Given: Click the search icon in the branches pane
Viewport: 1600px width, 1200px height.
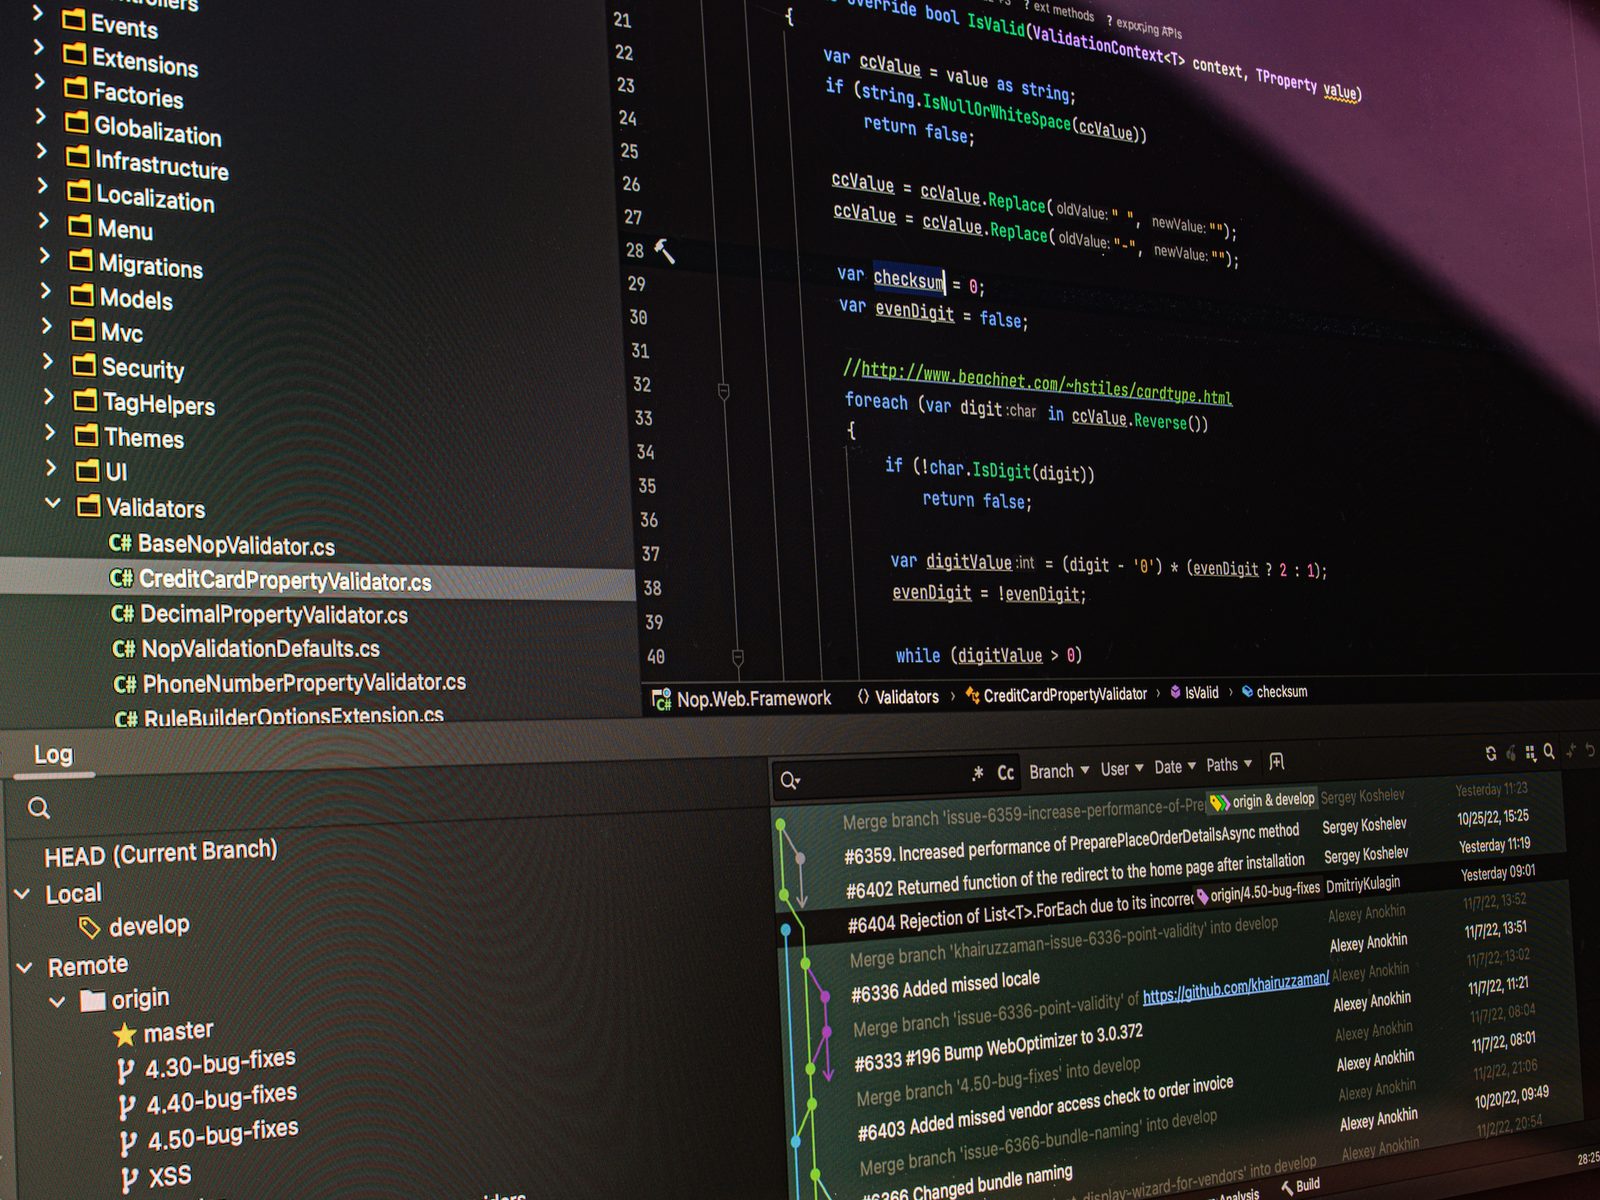Looking at the screenshot, I should (39, 808).
